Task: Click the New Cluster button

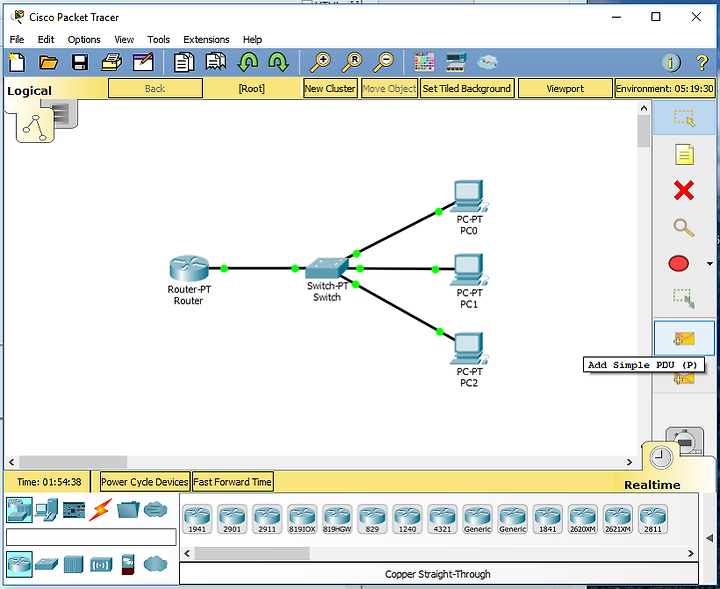Action: pos(330,88)
